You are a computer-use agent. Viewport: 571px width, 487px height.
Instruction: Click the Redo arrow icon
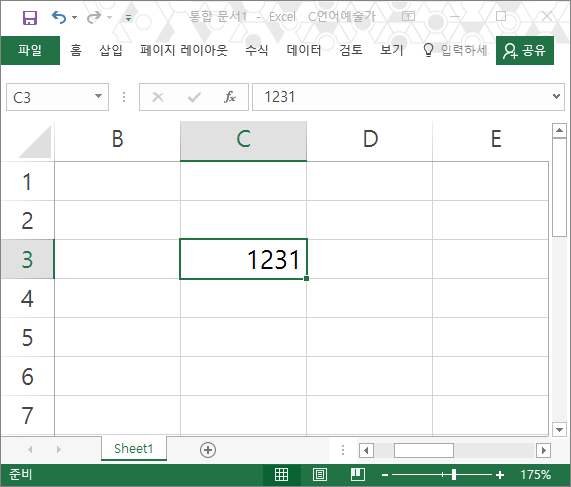[x=94, y=17]
